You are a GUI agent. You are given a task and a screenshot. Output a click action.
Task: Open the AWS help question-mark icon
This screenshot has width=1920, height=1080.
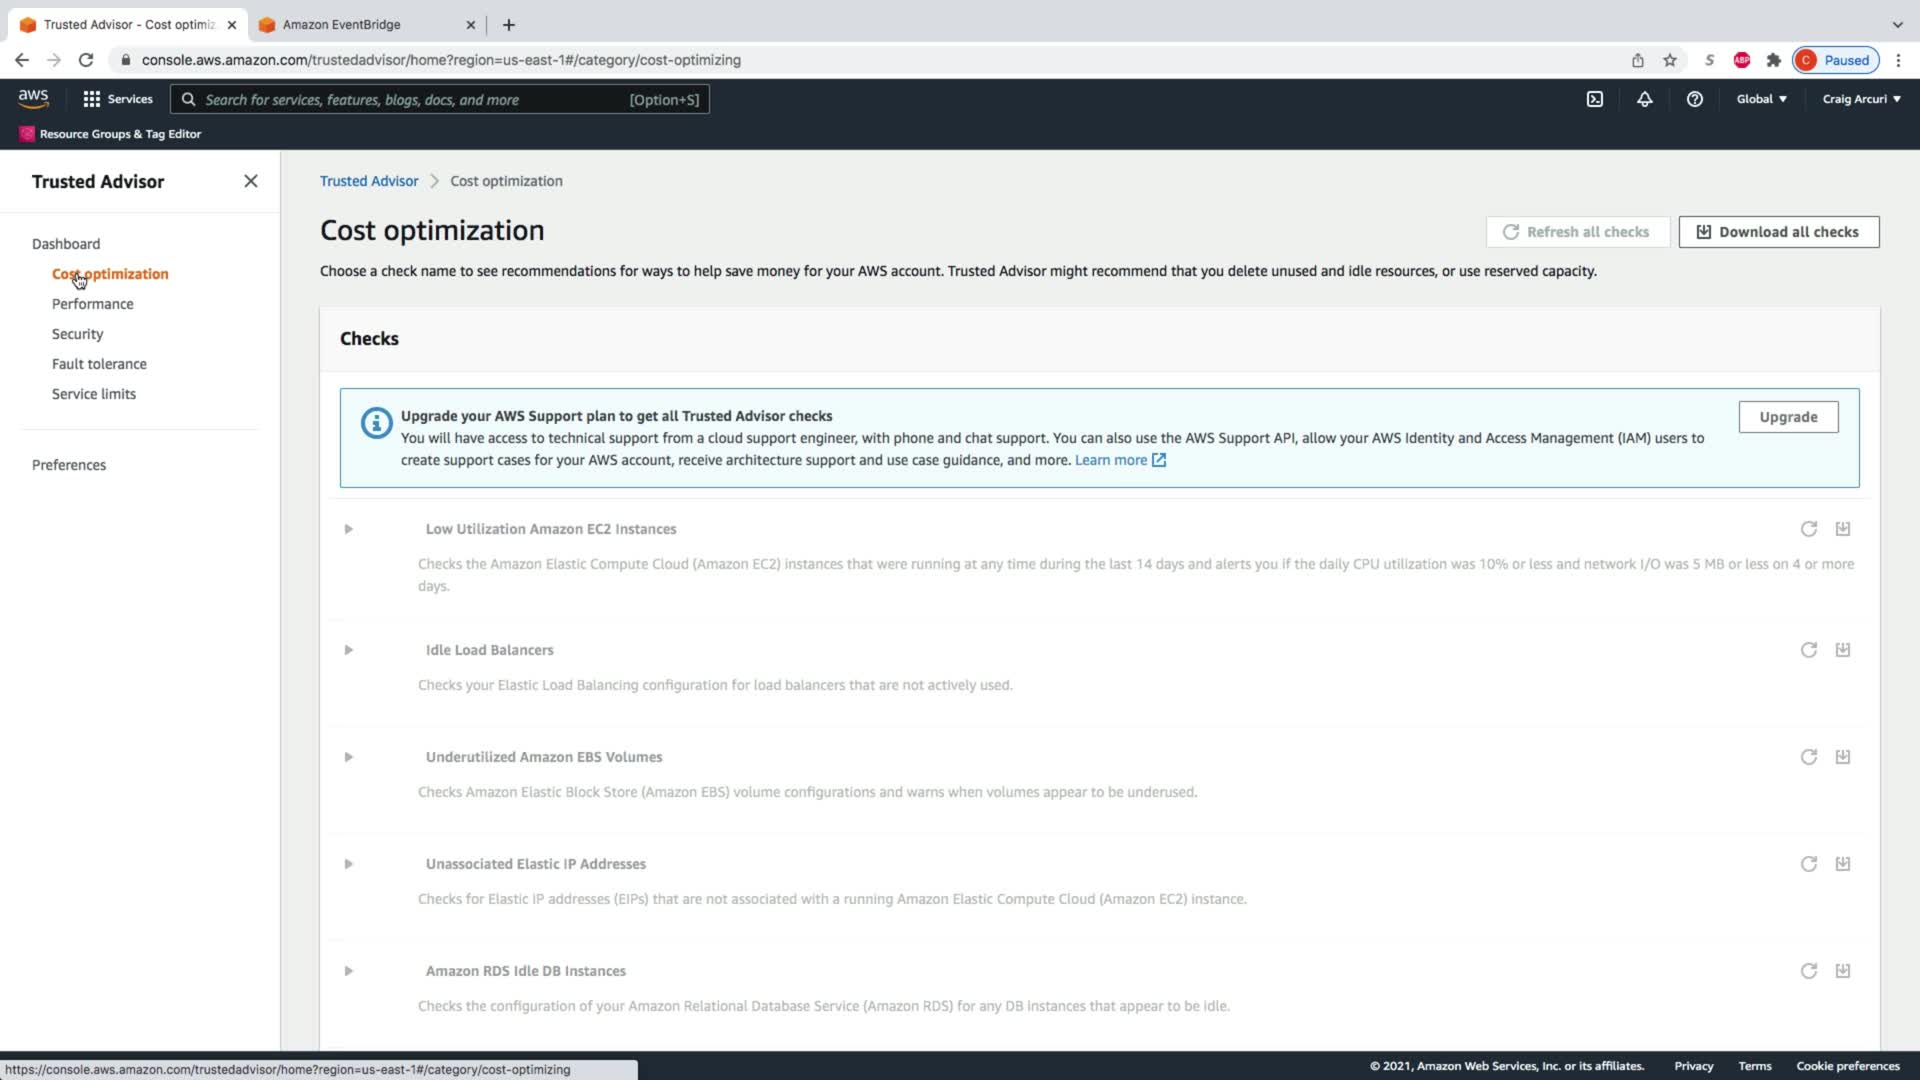[x=1694, y=99]
